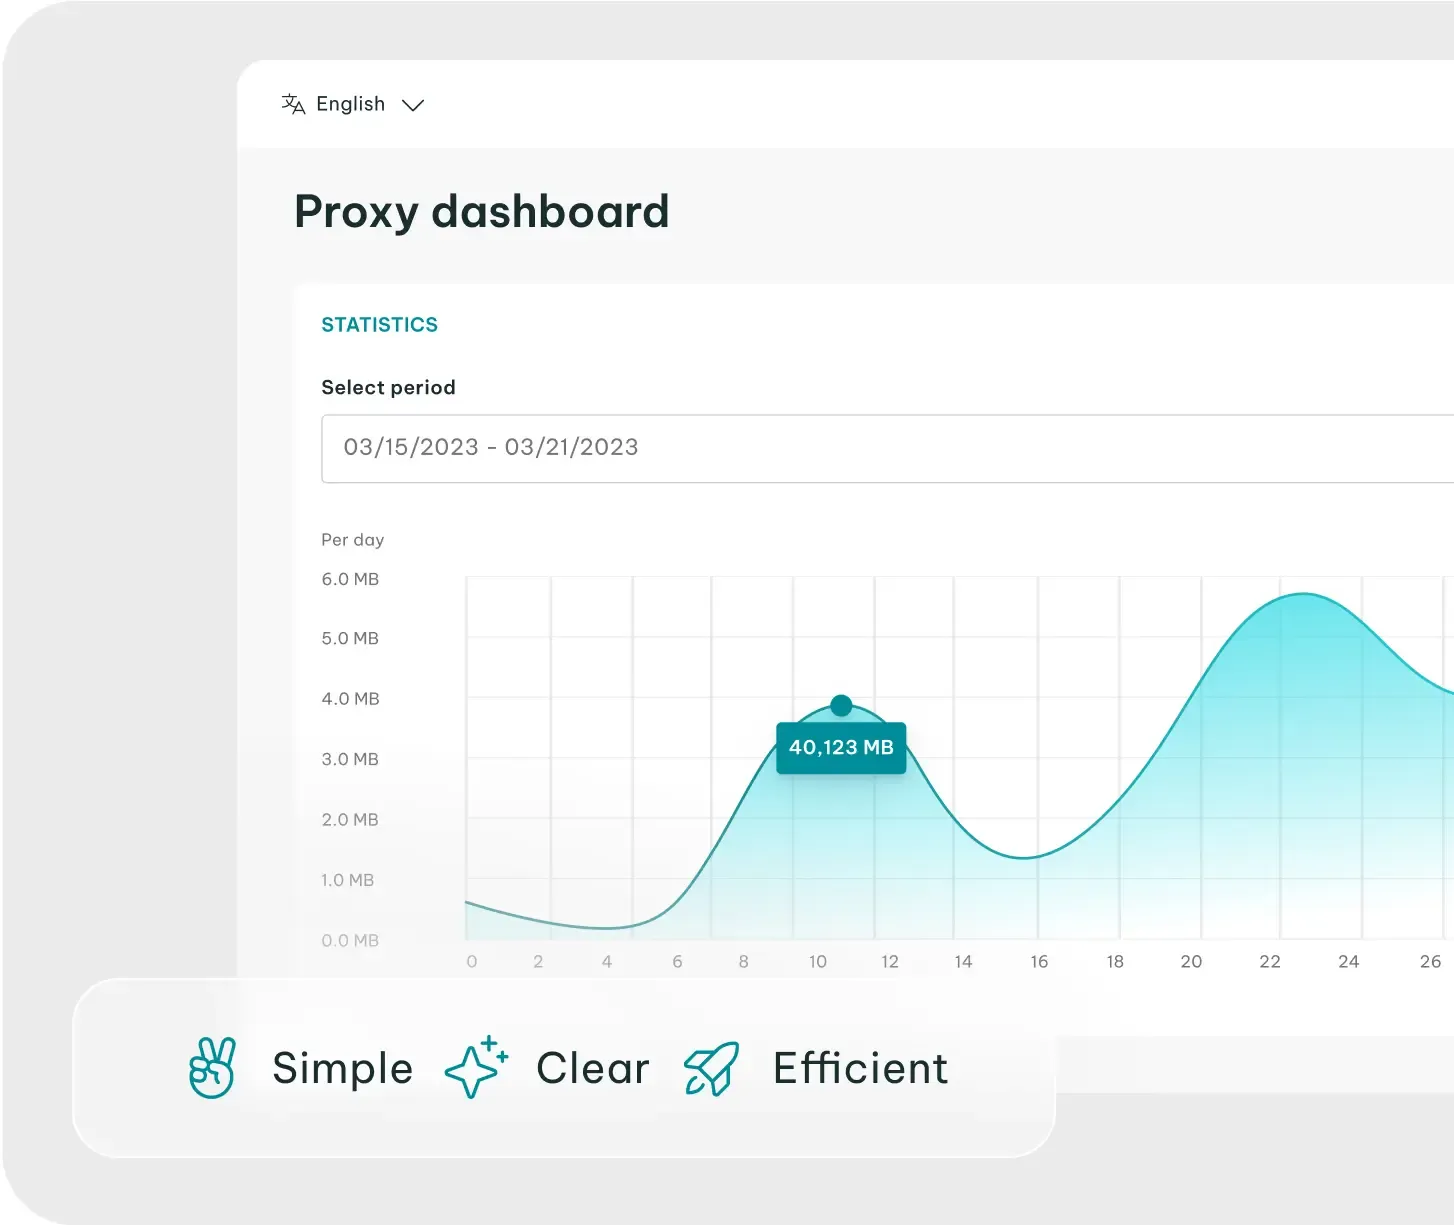The image size is (1454, 1225).
Task: Click the 2.0 MB axis label
Action: (x=350, y=820)
